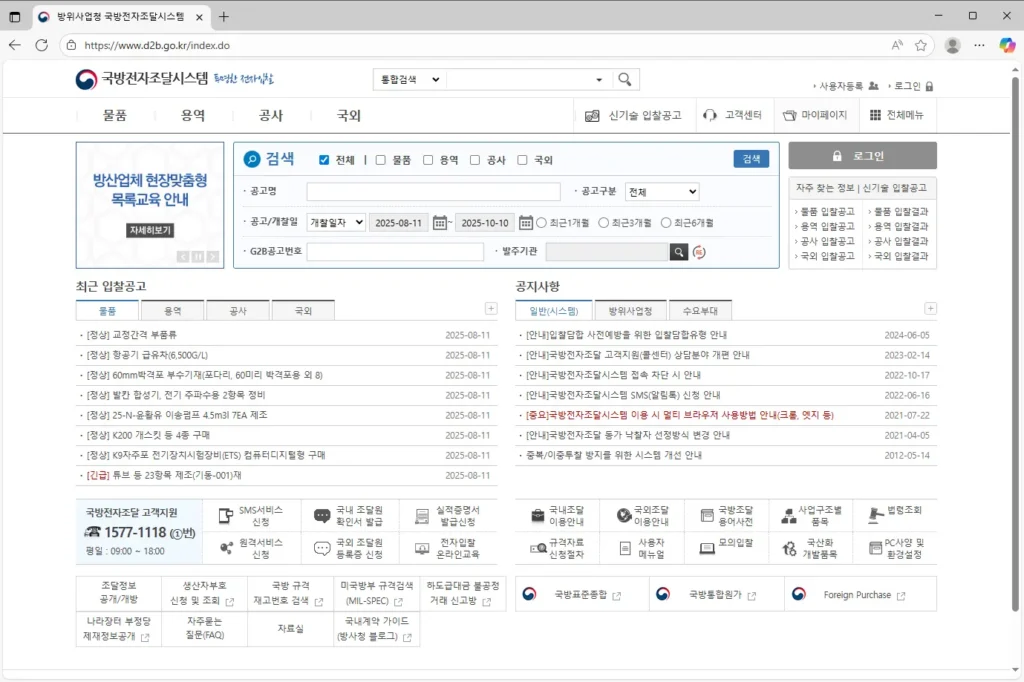
Task: Check the 국외 search checkbox
Action: [x=522, y=160]
